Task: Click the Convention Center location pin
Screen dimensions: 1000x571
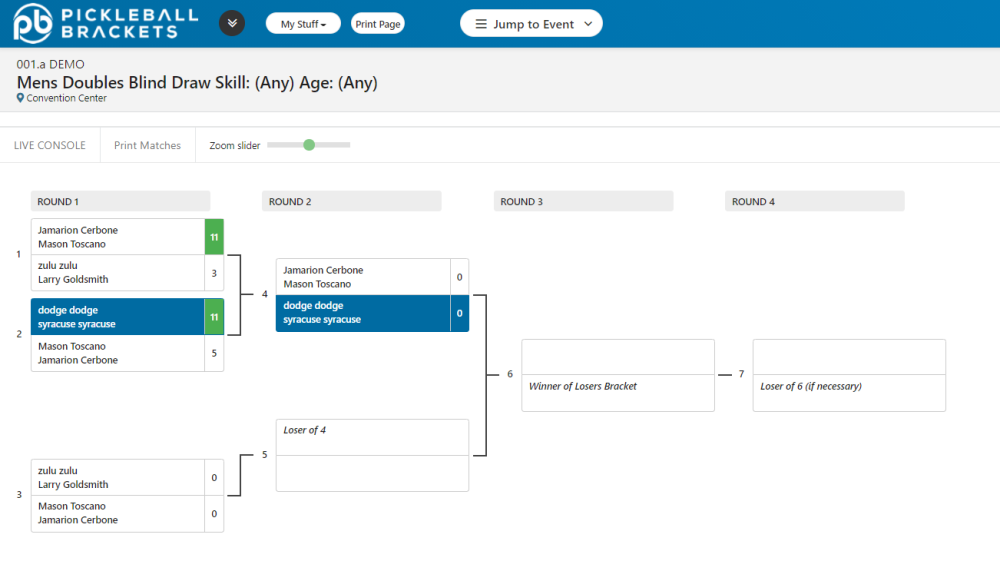Action: (21, 98)
